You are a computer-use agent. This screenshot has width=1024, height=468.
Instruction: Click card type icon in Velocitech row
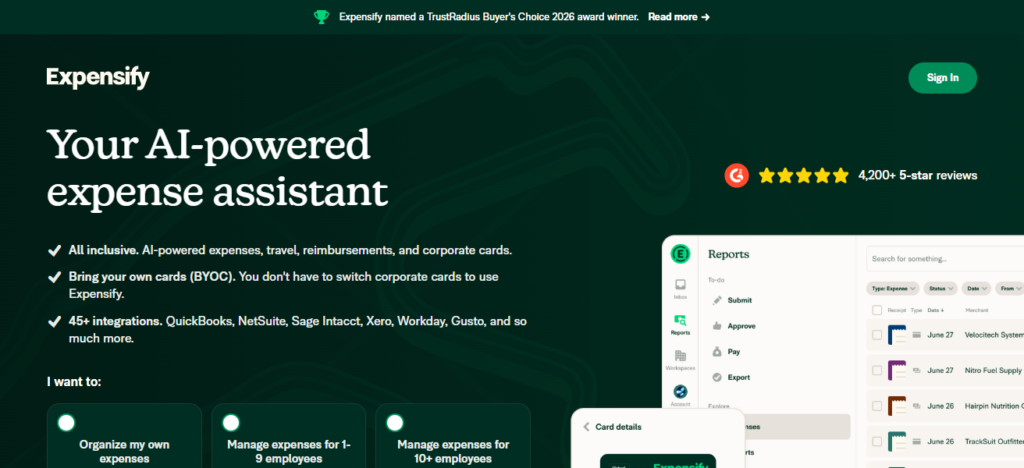click(916, 335)
